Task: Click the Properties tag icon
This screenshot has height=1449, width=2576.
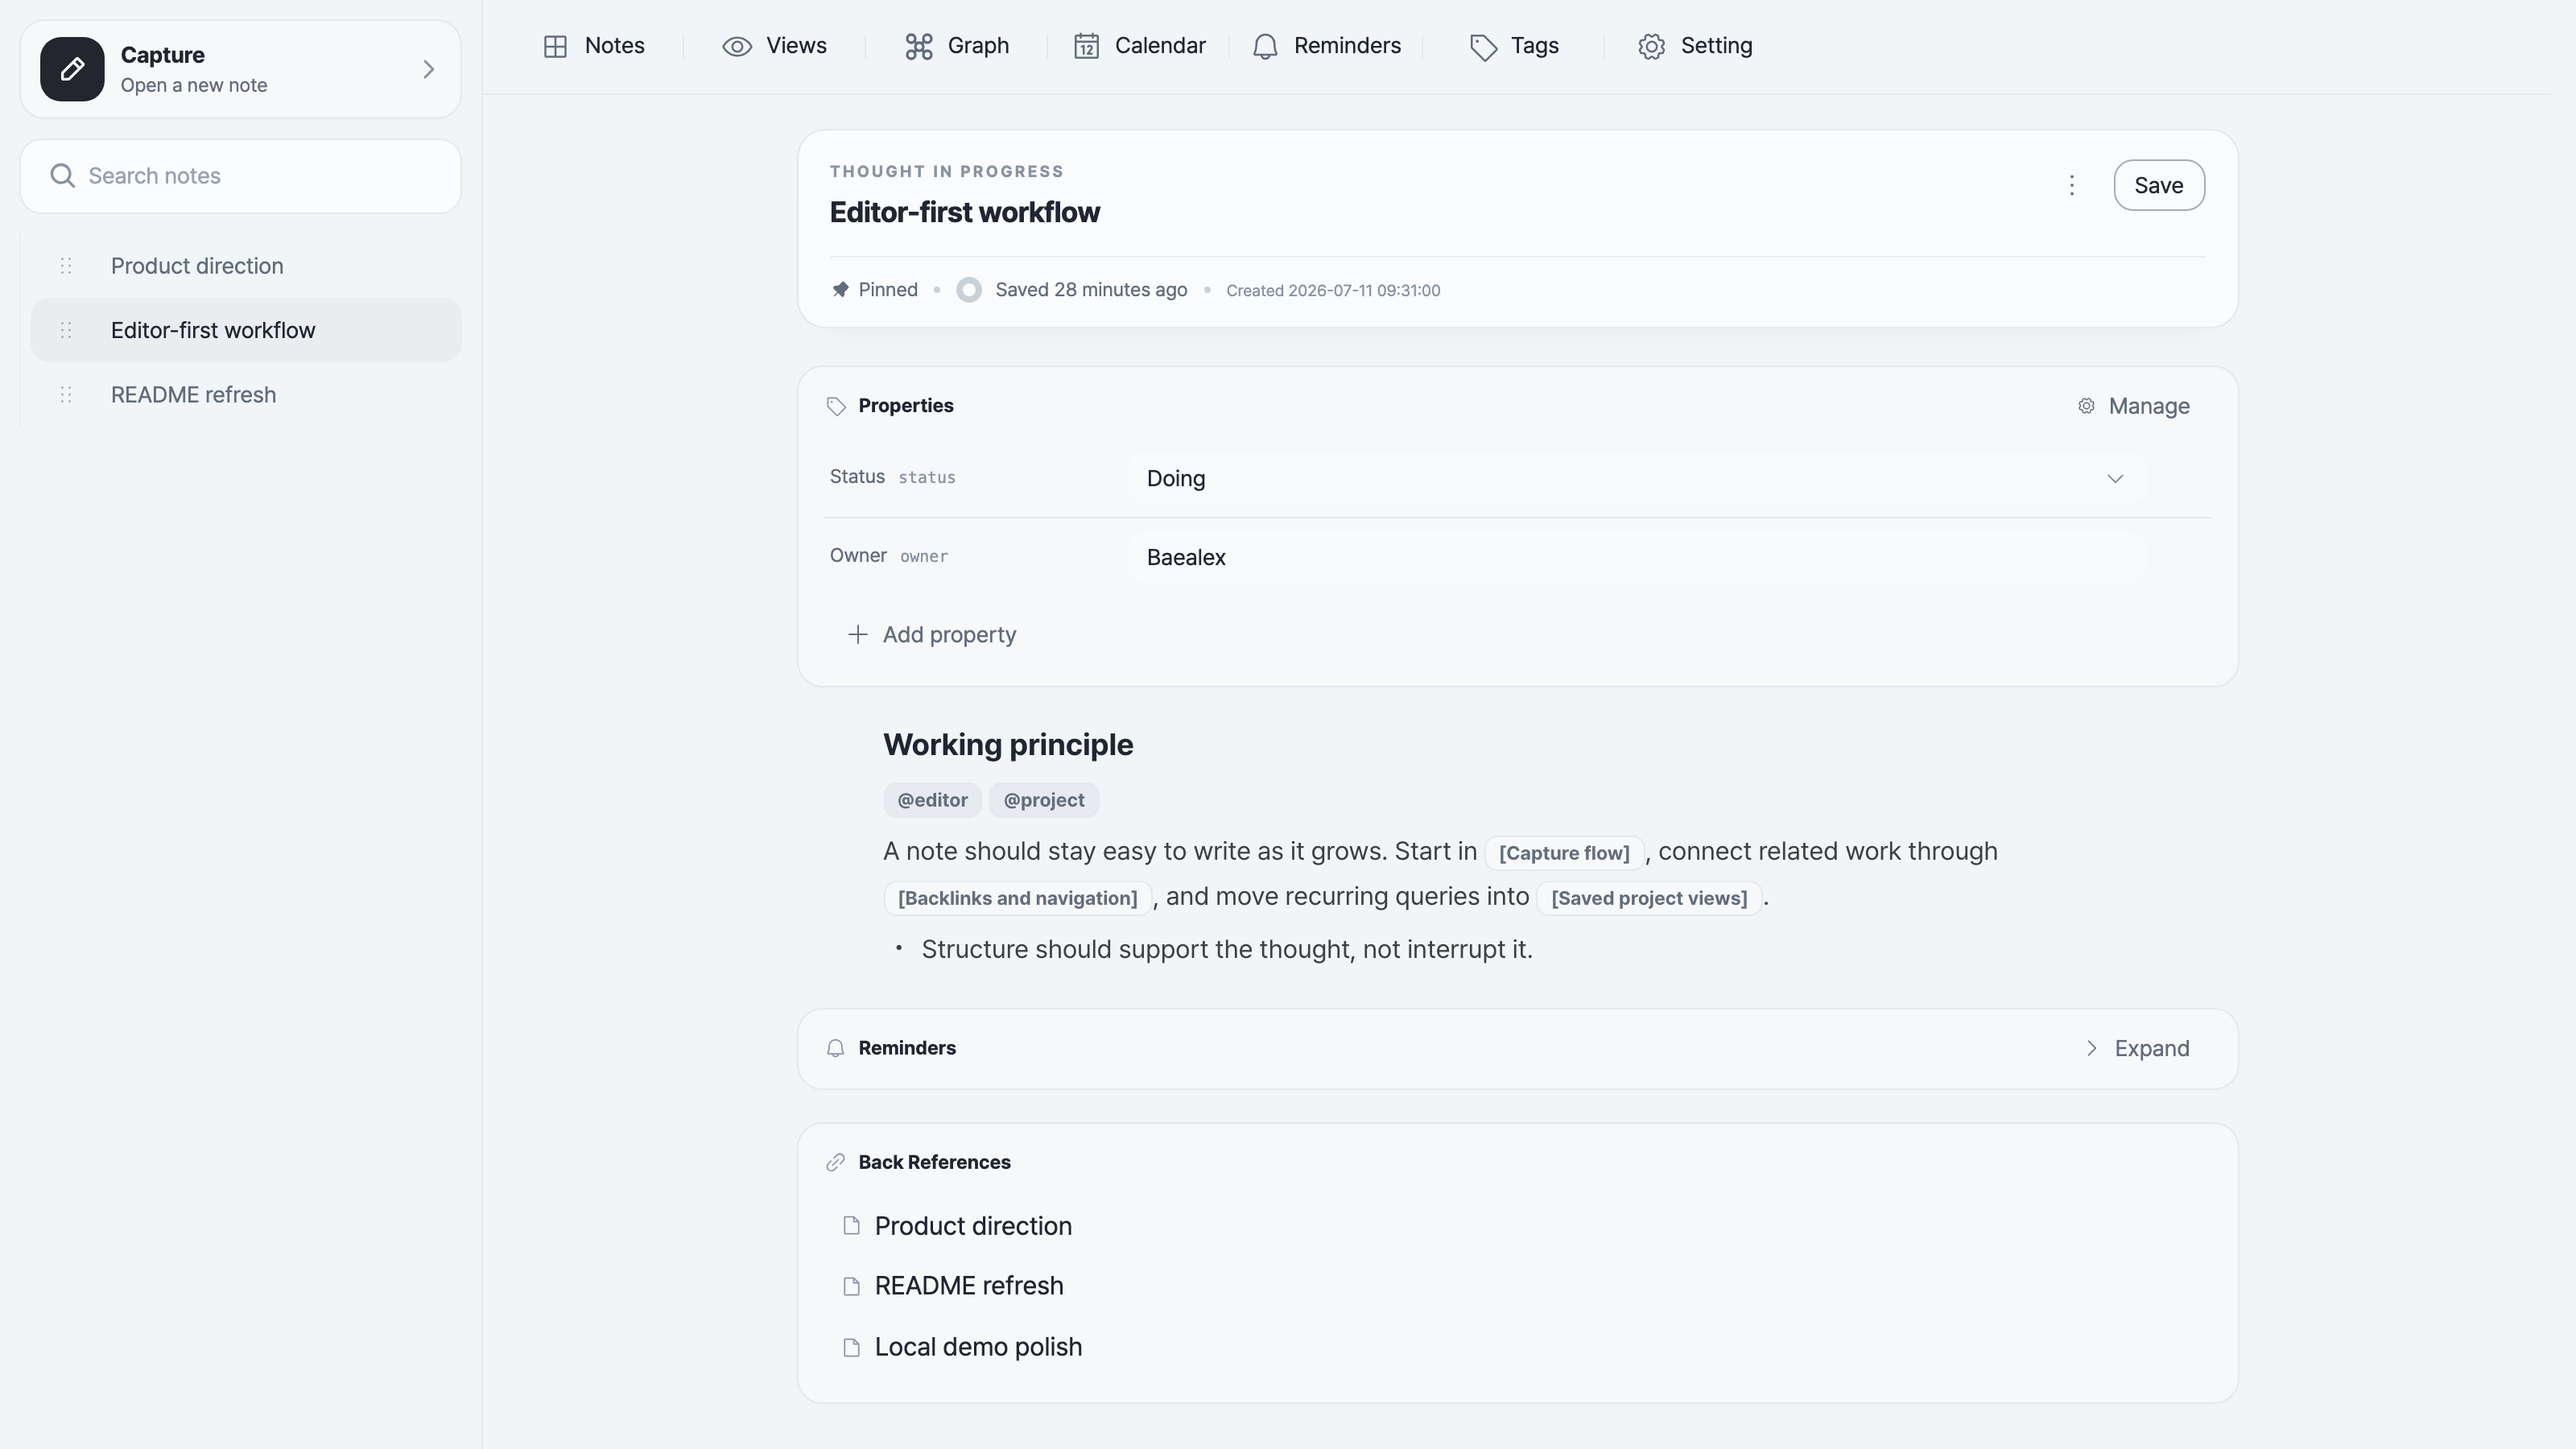Action: (x=836, y=406)
